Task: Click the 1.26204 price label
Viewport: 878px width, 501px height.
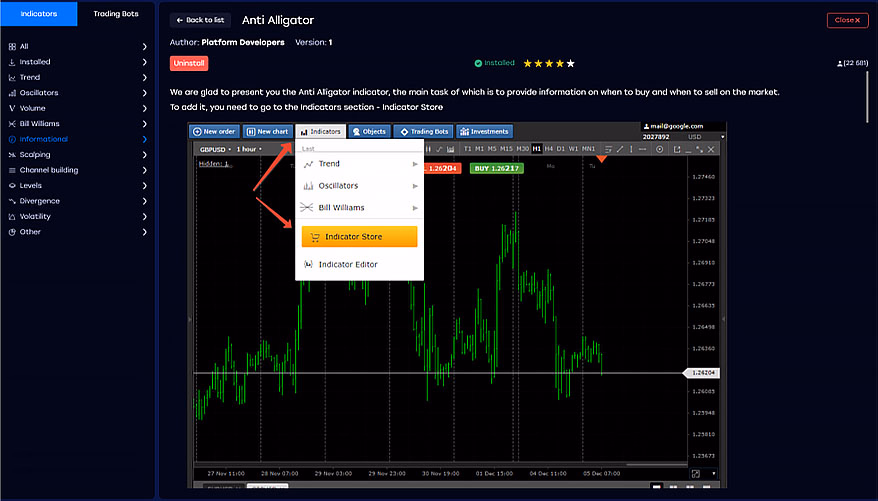Action: point(703,373)
